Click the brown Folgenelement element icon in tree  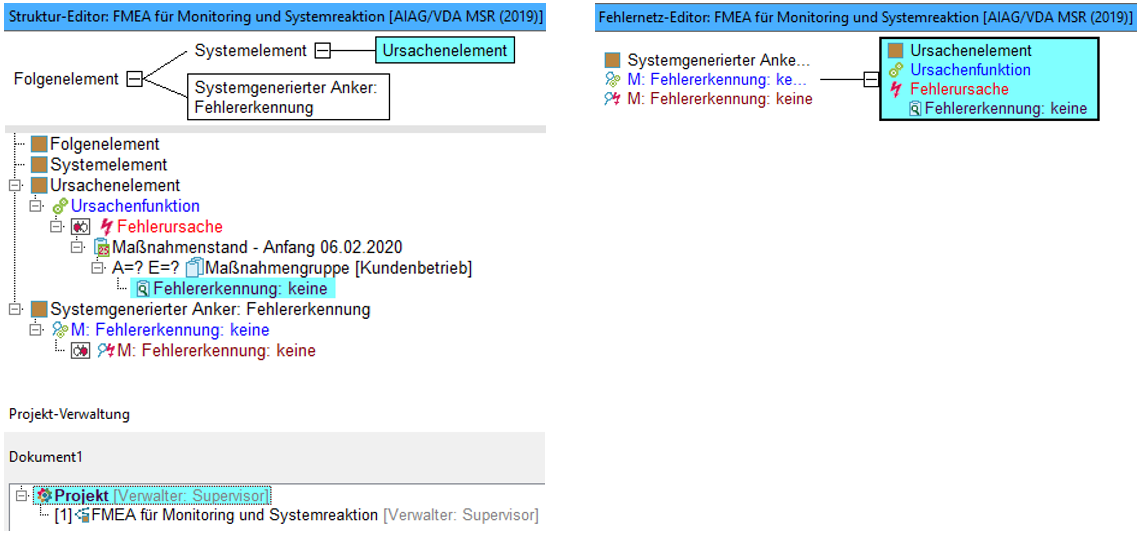click(x=39, y=145)
